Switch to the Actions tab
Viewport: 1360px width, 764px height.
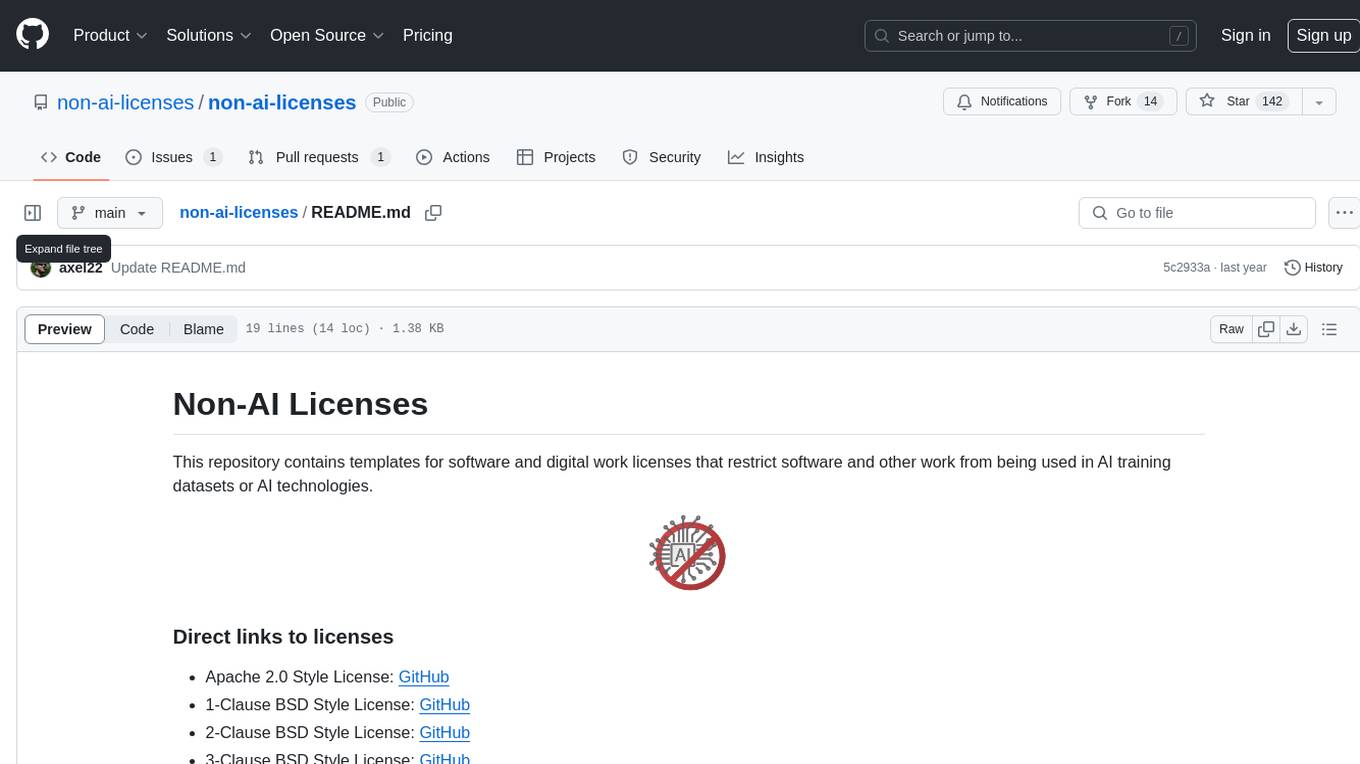click(x=453, y=157)
